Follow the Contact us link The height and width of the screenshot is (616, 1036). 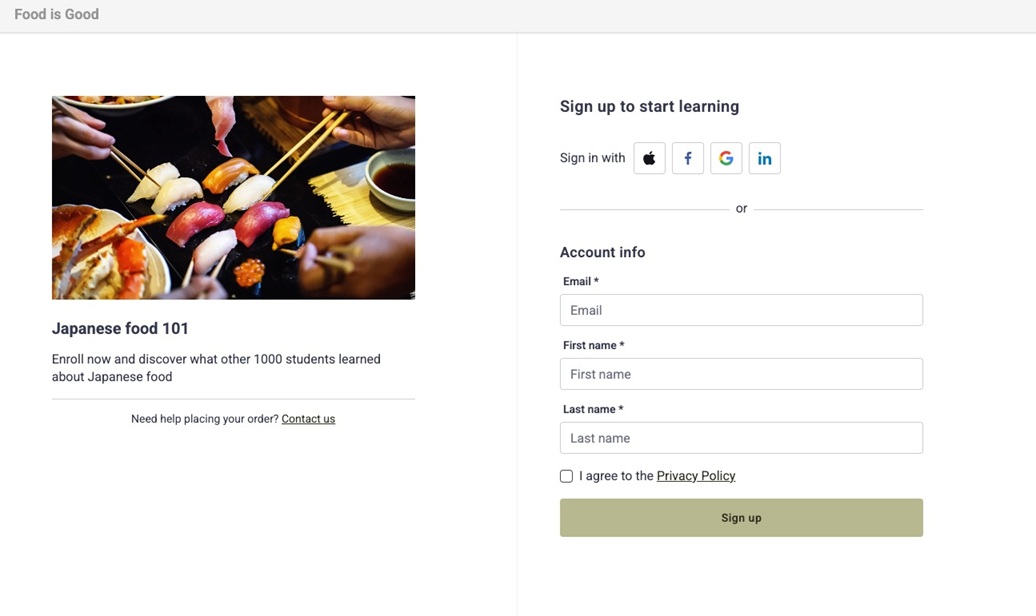pos(308,419)
